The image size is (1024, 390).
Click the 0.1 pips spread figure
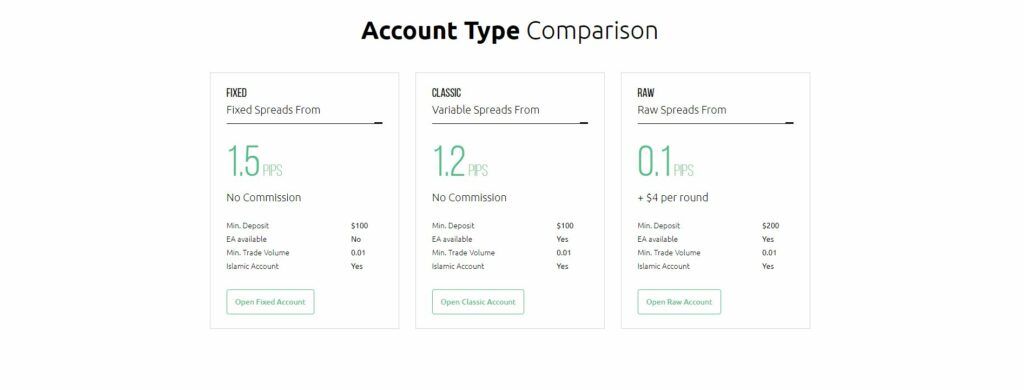(x=665, y=161)
